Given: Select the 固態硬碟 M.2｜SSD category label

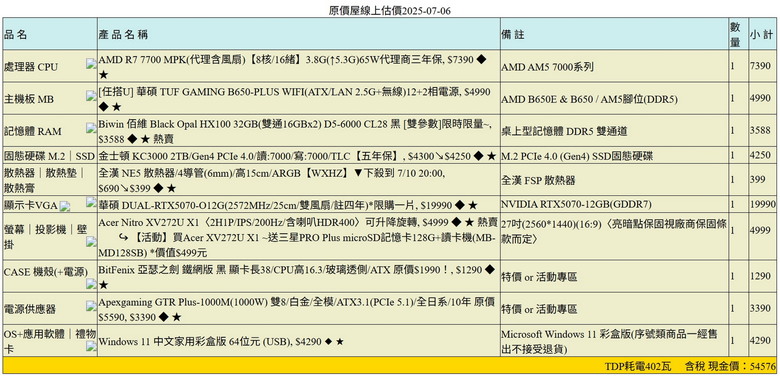Looking at the screenshot, I should 49,156.
